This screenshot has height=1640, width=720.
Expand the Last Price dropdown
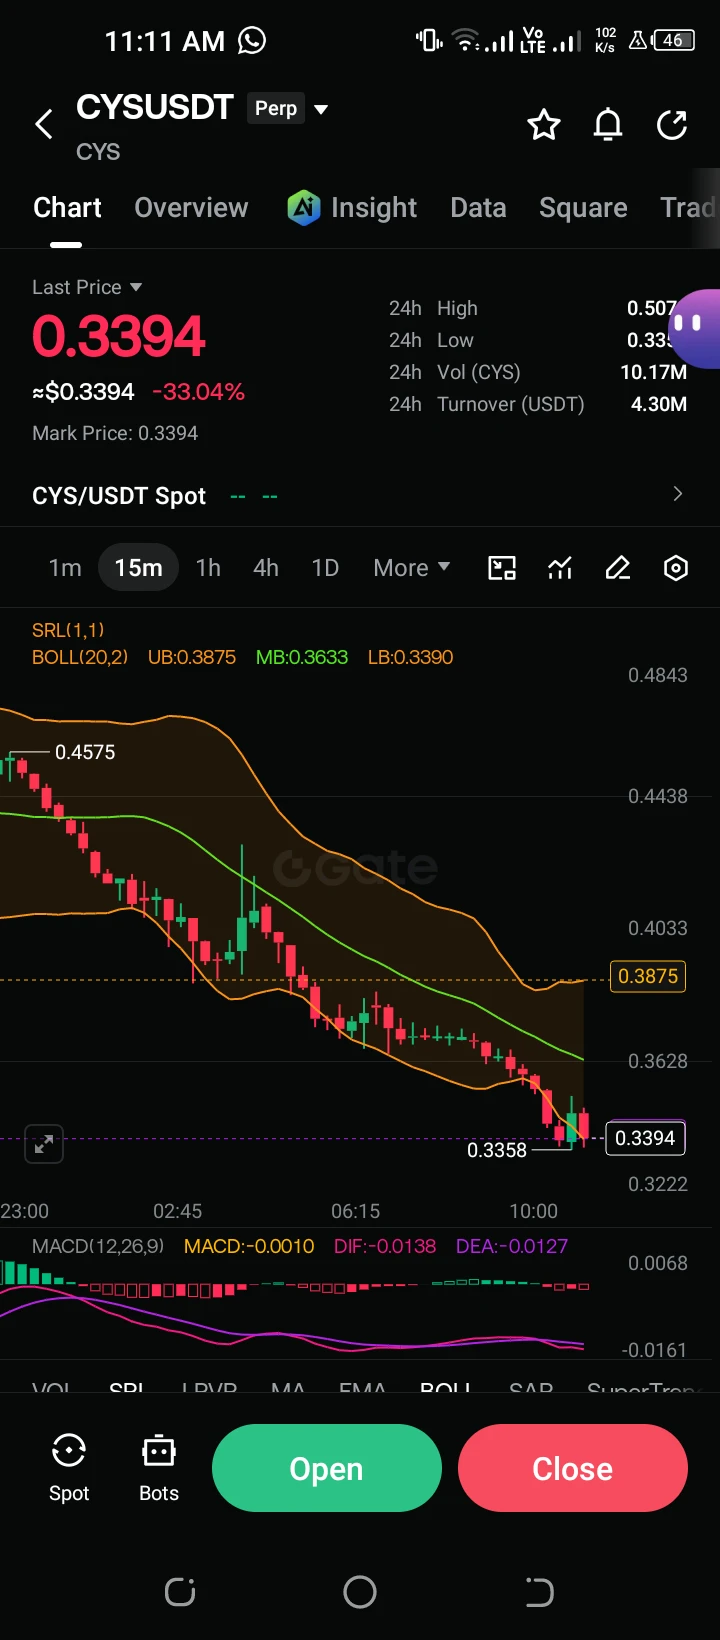tap(87, 287)
